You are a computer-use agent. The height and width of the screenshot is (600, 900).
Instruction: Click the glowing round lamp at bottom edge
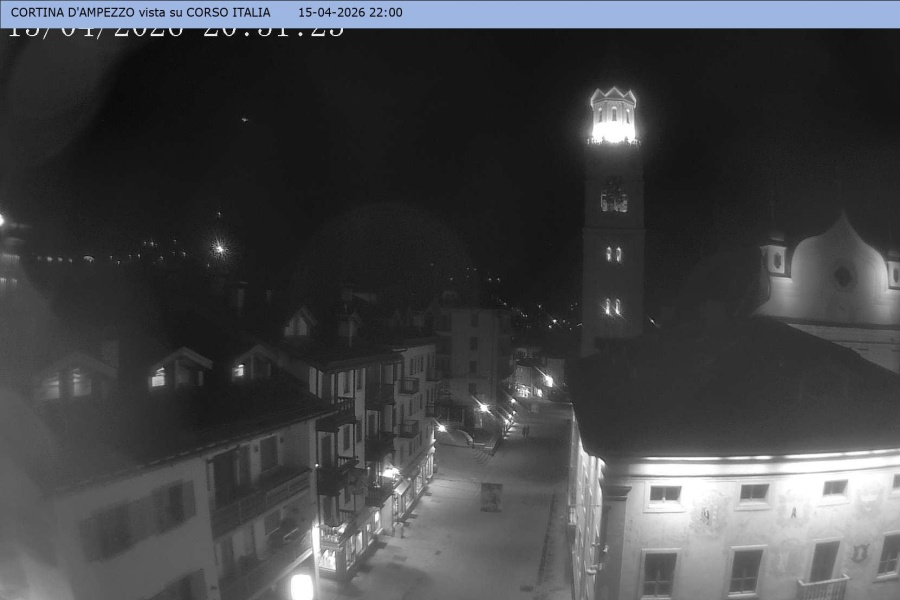tap(302, 587)
